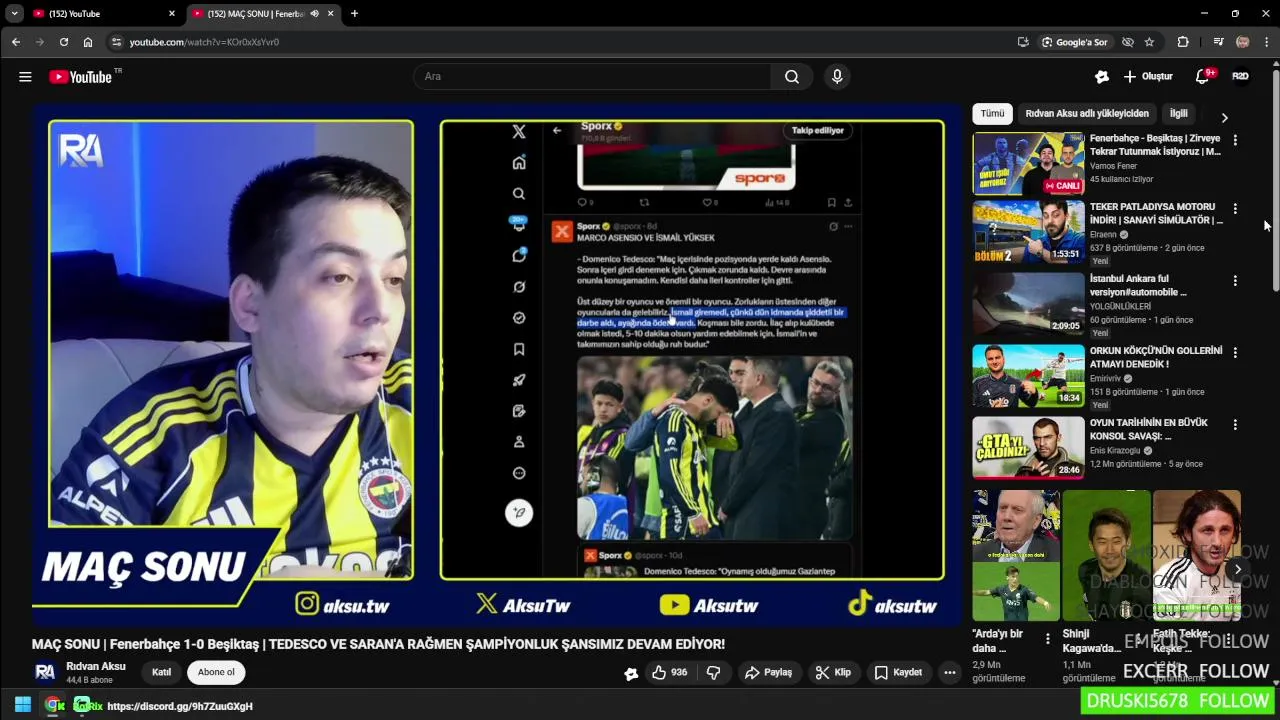Click the YouTube sparkle icon beside Oluştur
Screen dimensions: 1280x720
pos(1102,77)
